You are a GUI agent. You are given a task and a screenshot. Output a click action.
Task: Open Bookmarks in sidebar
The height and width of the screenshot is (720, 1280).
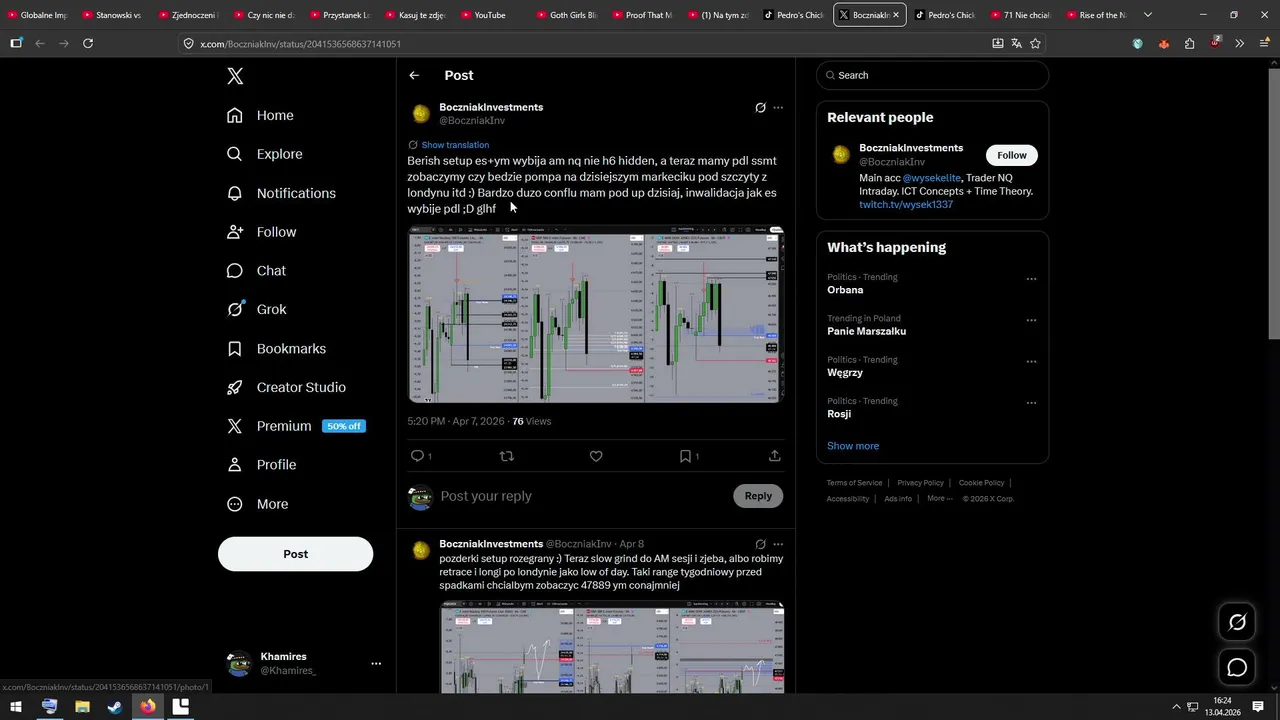pos(276,348)
